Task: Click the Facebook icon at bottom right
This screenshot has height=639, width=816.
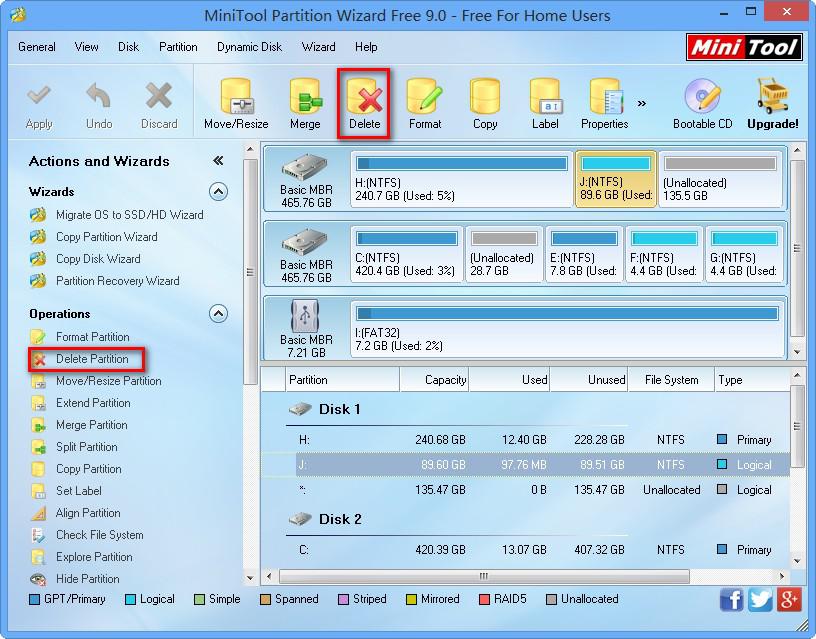Action: point(731,599)
